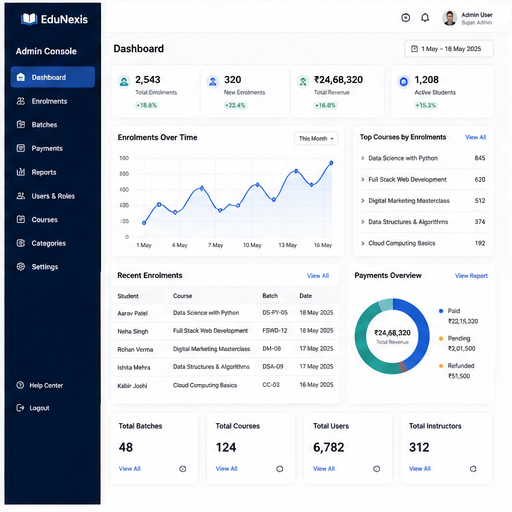Viewport: 512px width, 512px height.
Task: Open the This Month dropdown
Action: pos(316,138)
